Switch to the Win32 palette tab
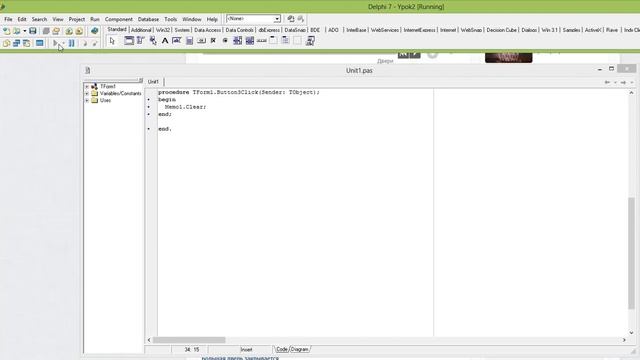 click(x=163, y=30)
